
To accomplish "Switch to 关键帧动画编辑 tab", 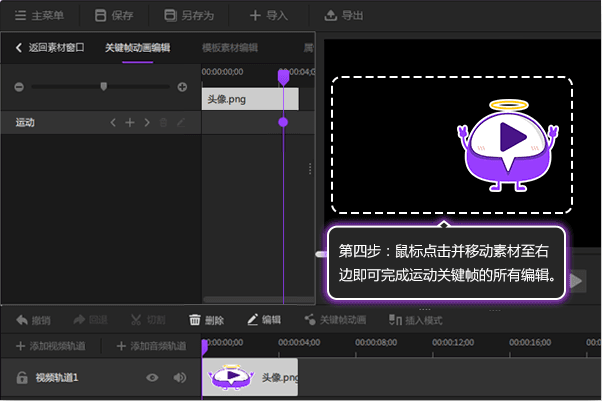I will [x=137, y=47].
